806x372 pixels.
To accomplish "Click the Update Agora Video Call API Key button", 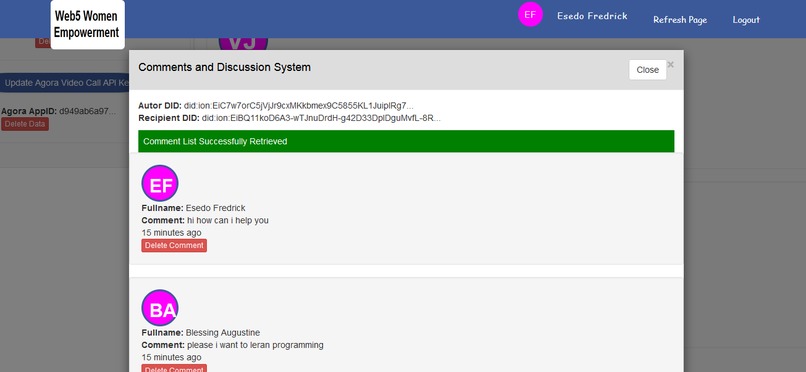I will pos(64,83).
